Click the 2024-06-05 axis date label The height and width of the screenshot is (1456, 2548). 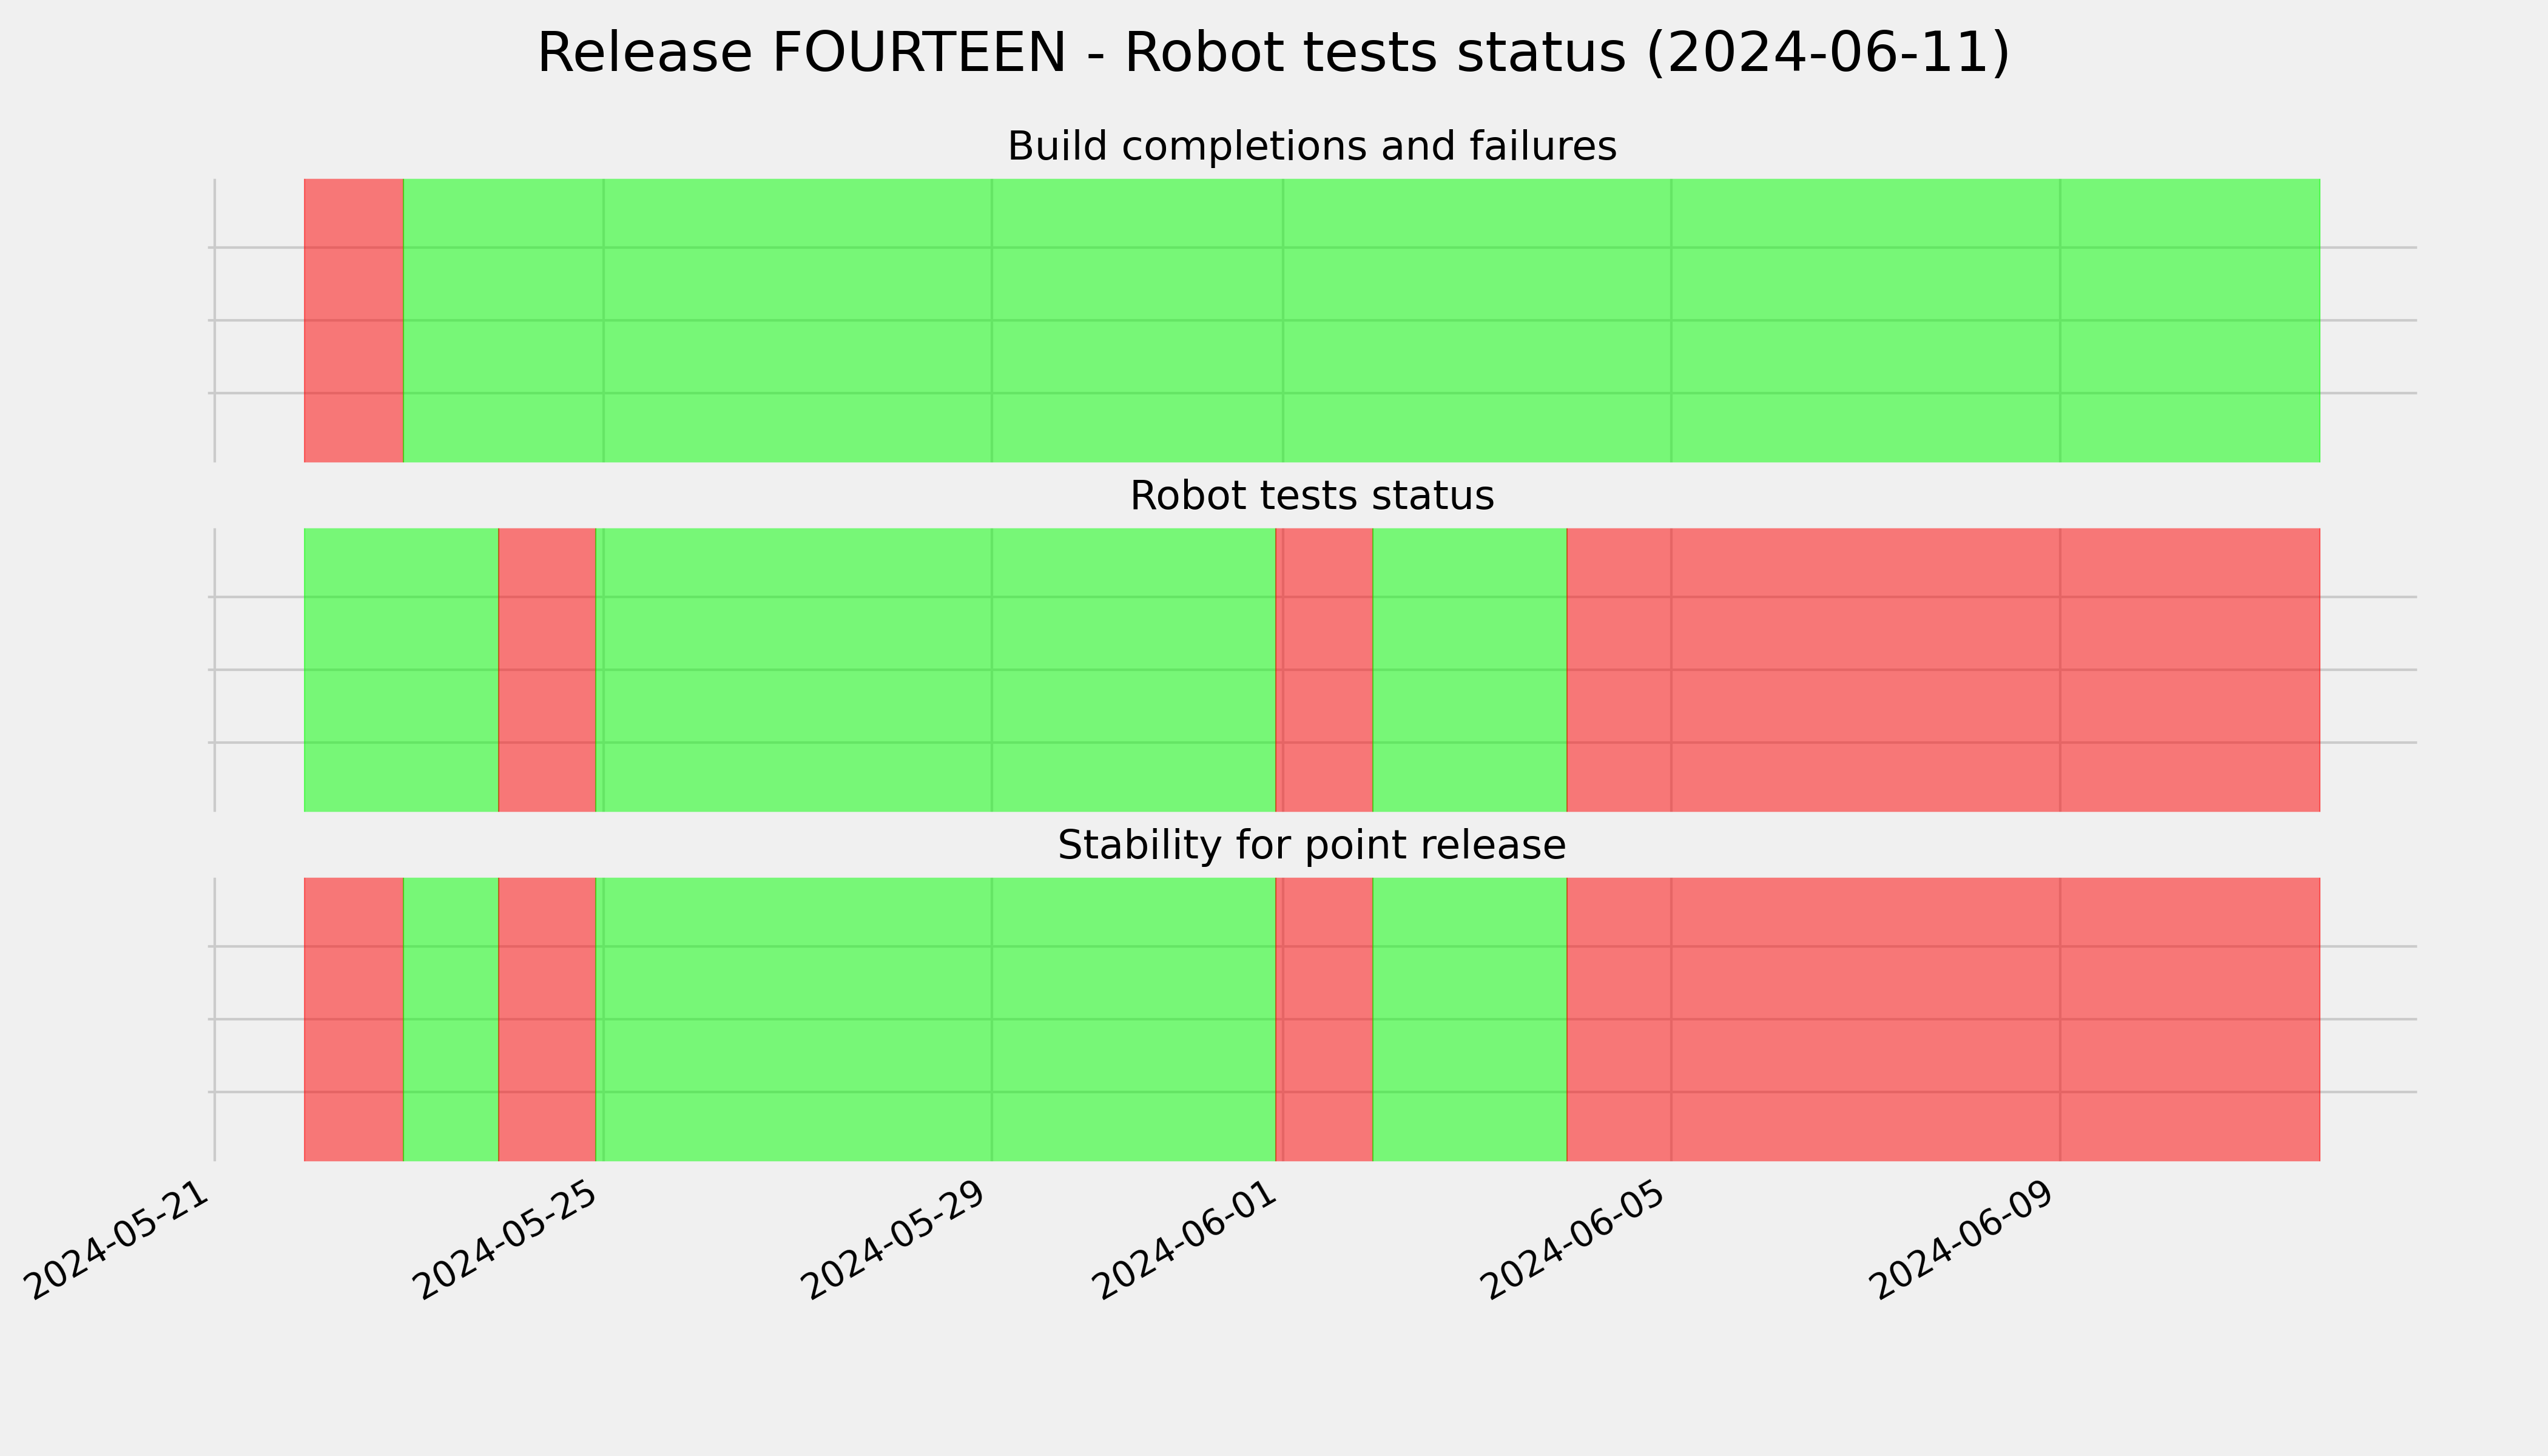[x=1576, y=1239]
